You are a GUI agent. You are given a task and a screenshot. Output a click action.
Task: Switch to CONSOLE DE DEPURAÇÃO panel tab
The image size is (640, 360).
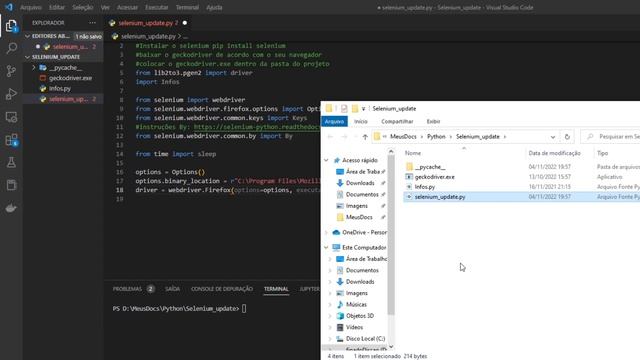tap(222, 289)
